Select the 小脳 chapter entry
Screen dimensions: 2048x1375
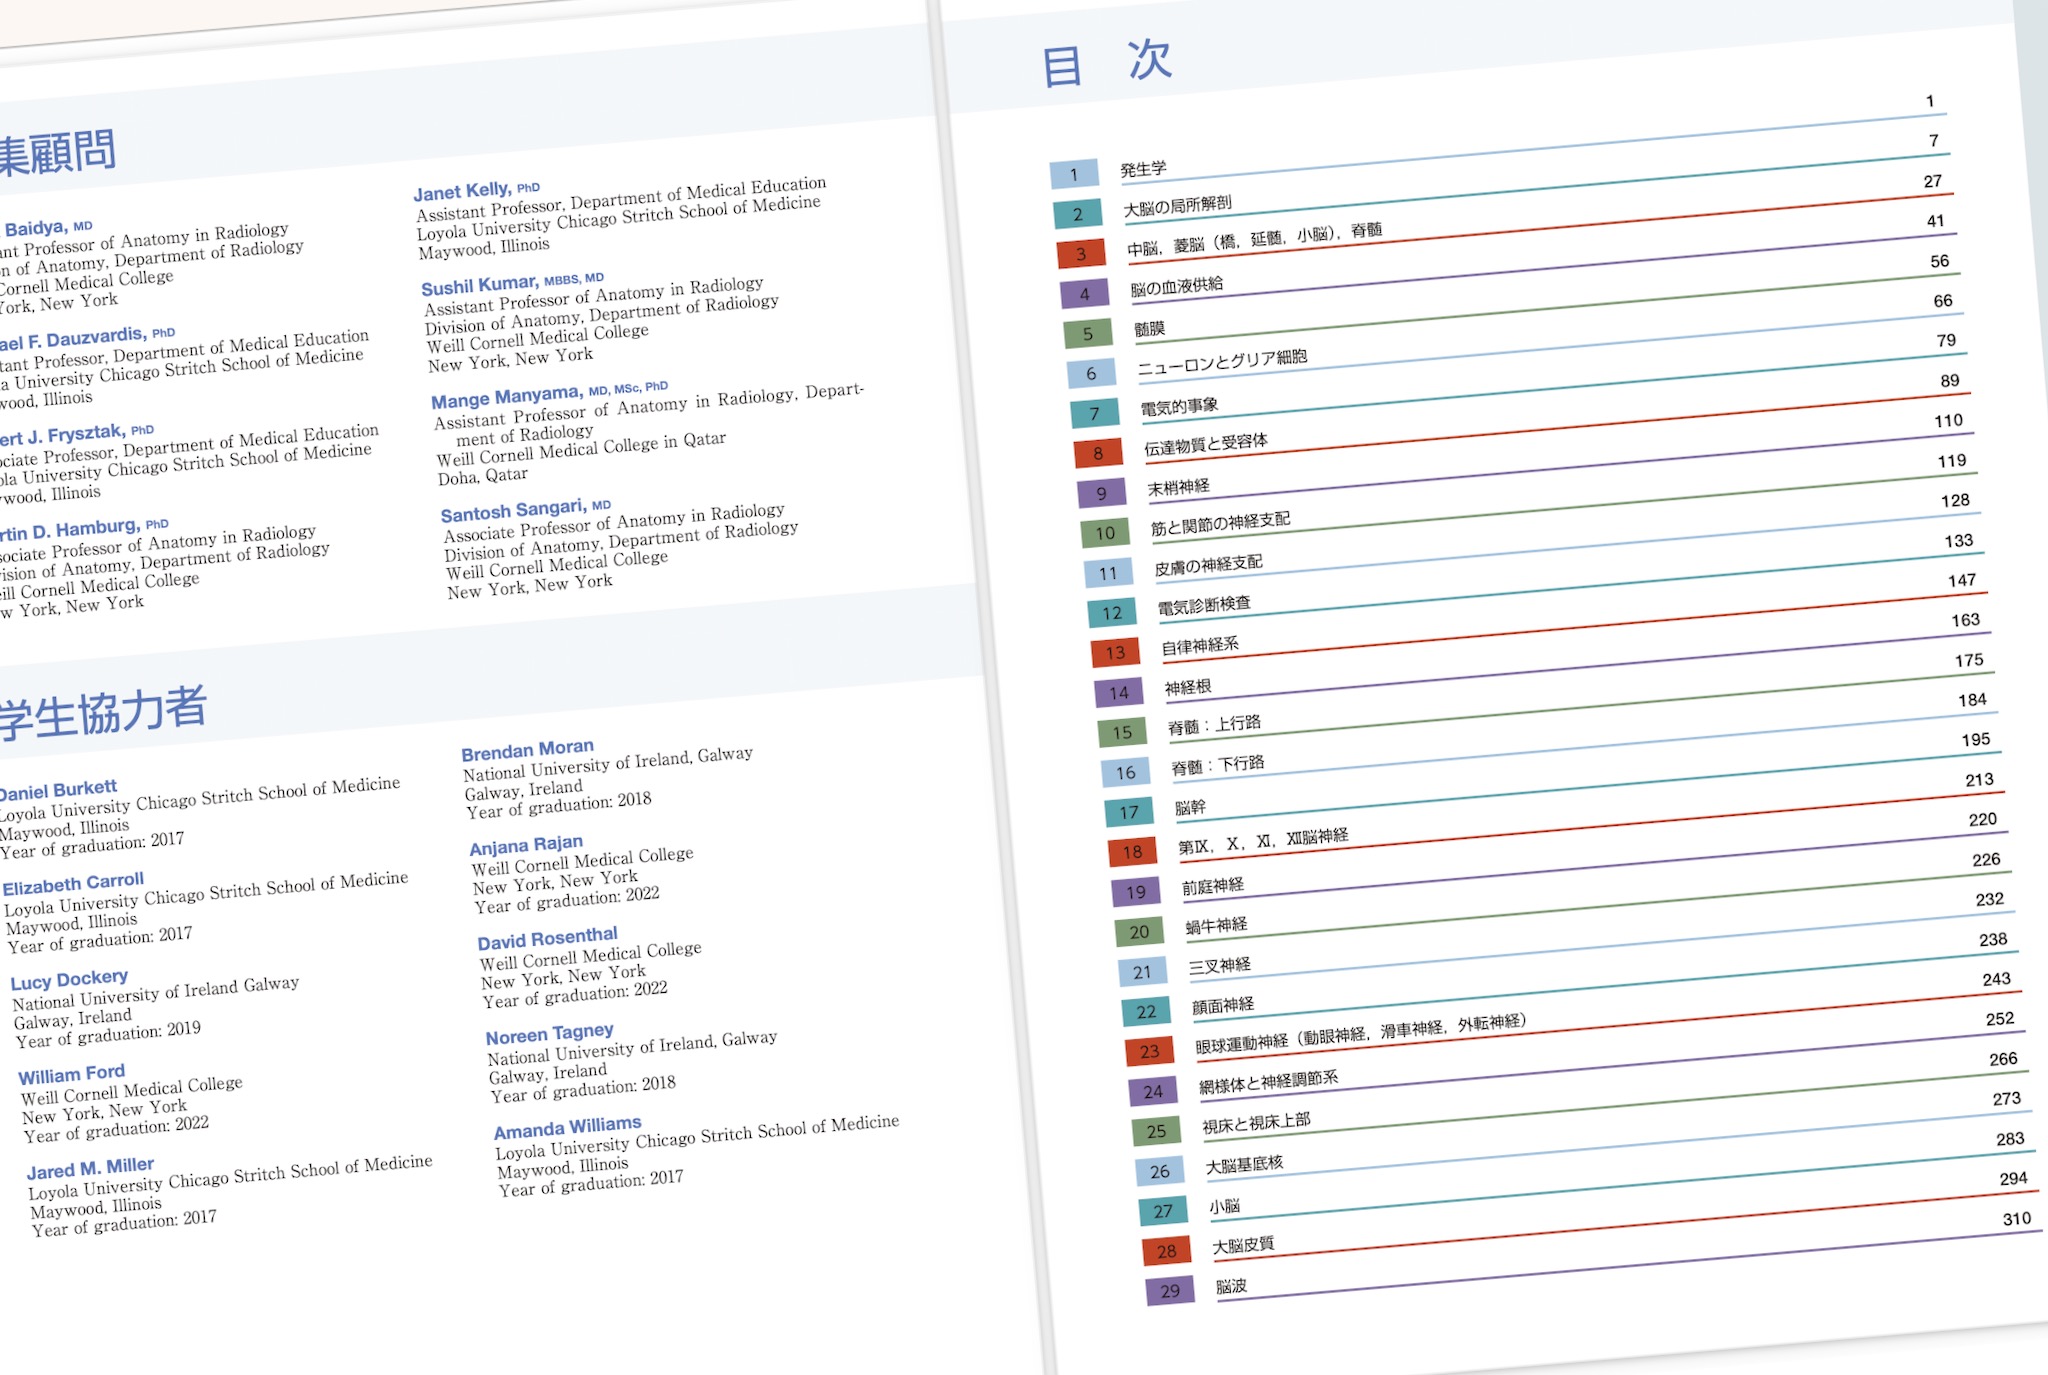click(1224, 1206)
